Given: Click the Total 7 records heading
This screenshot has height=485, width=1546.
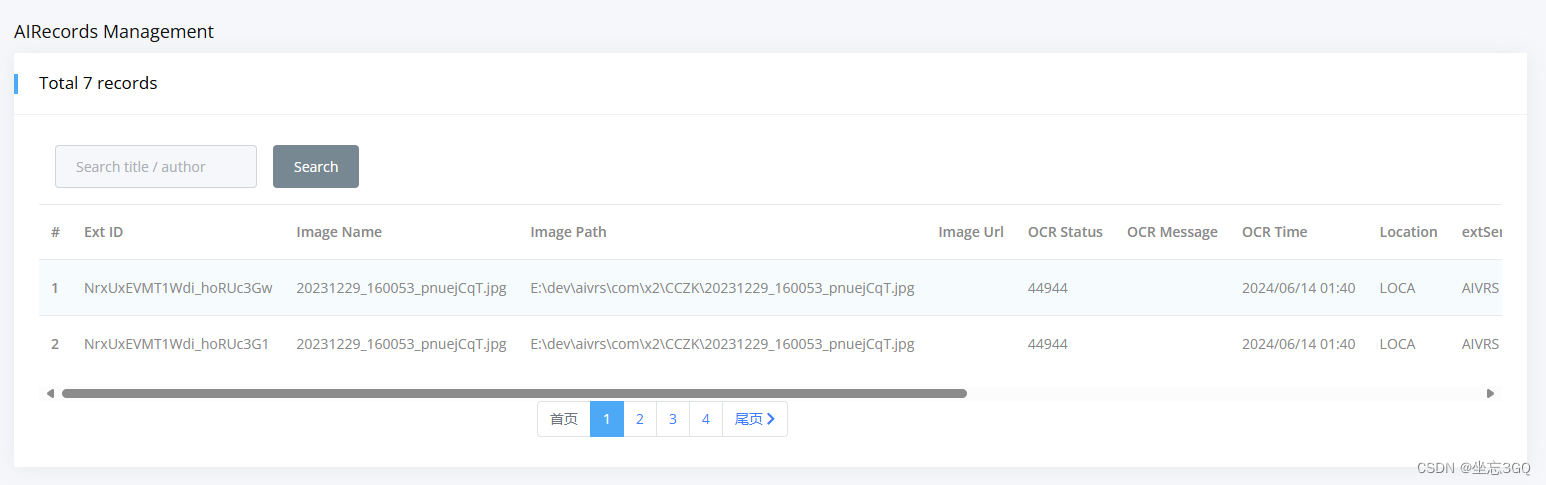Looking at the screenshot, I should coord(98,83).
